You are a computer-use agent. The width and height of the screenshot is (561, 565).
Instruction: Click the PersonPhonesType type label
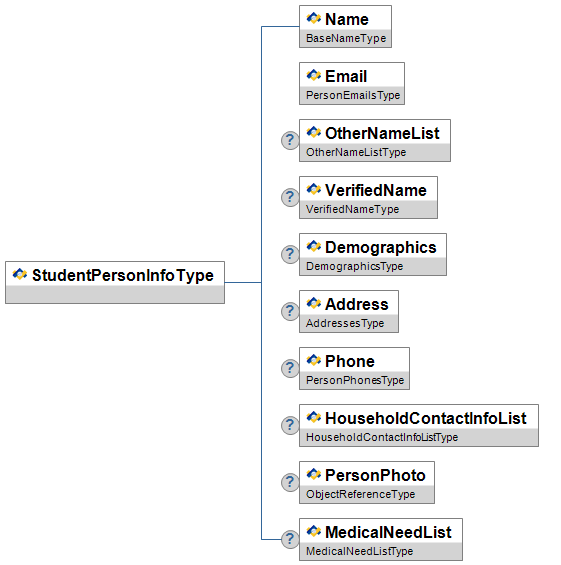(x=355, y=380)
